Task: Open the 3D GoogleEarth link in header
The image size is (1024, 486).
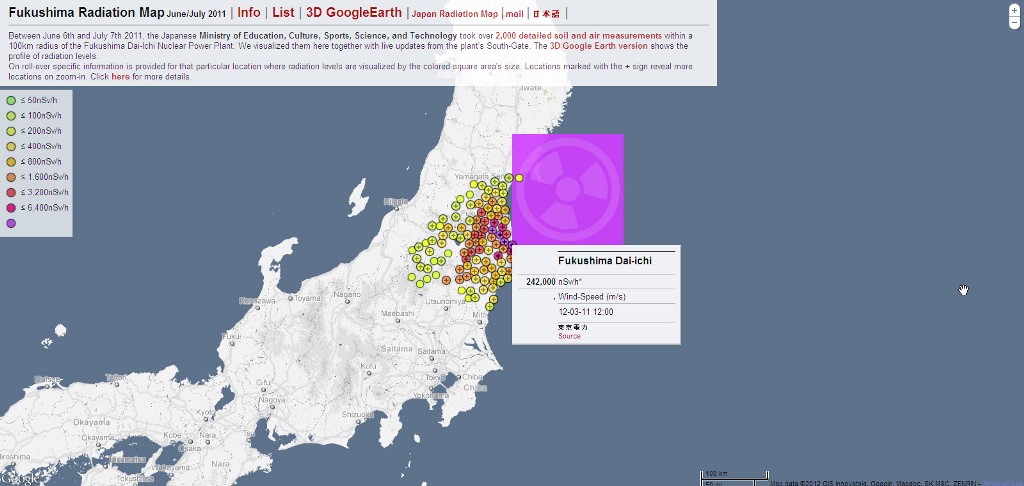Action: pos(354,13)
